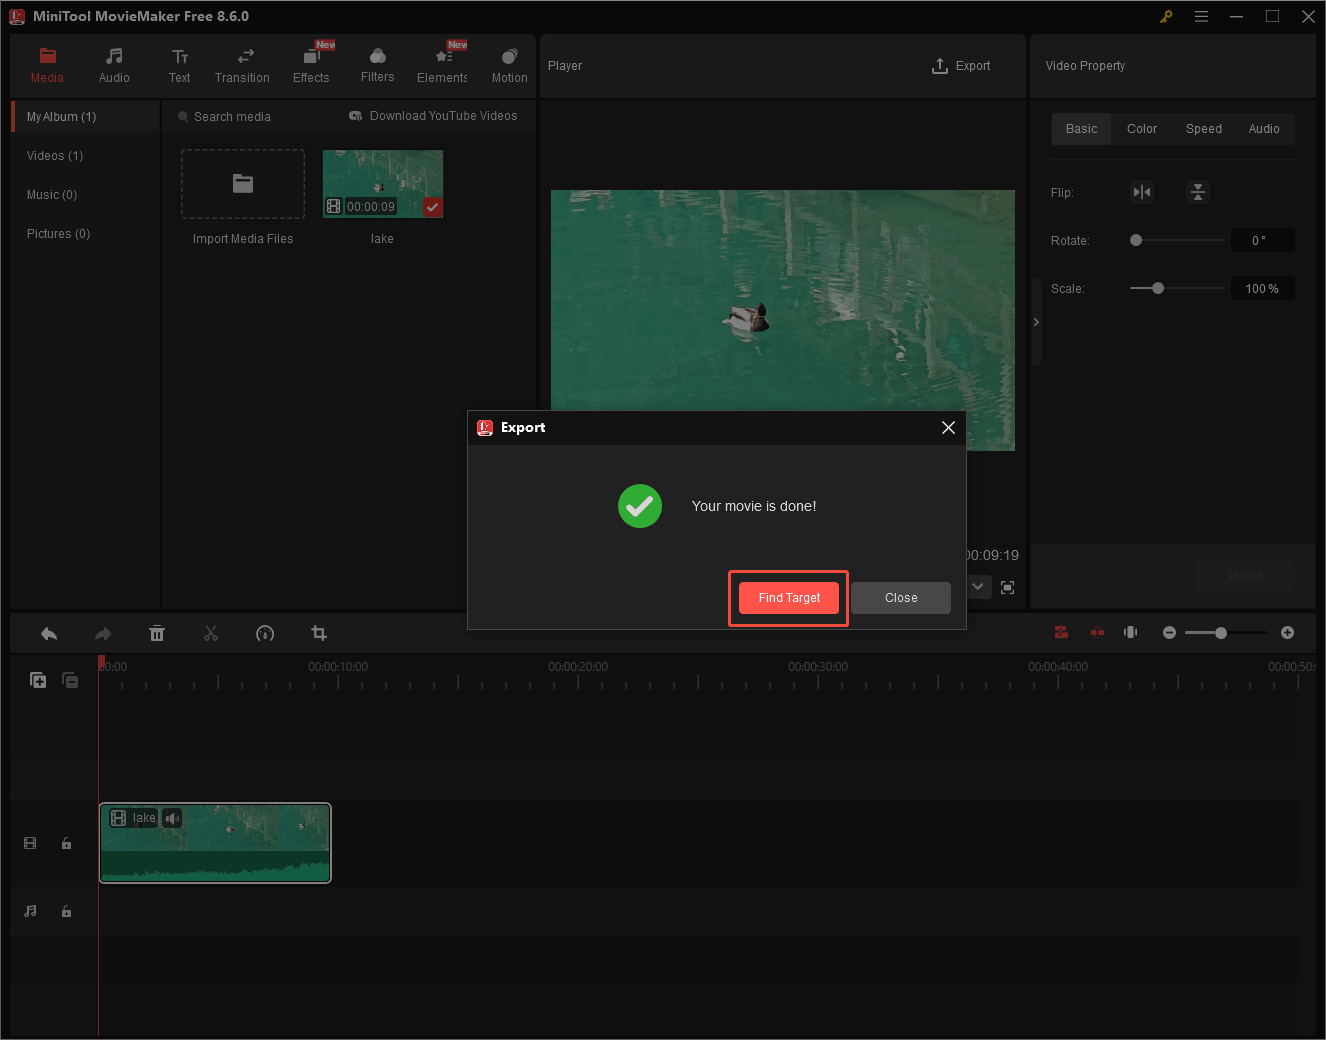This screenshot has width=1326, height=1040.
Task: Click Export in Player header
Action: pyautogui.click(x=961, y=66)
